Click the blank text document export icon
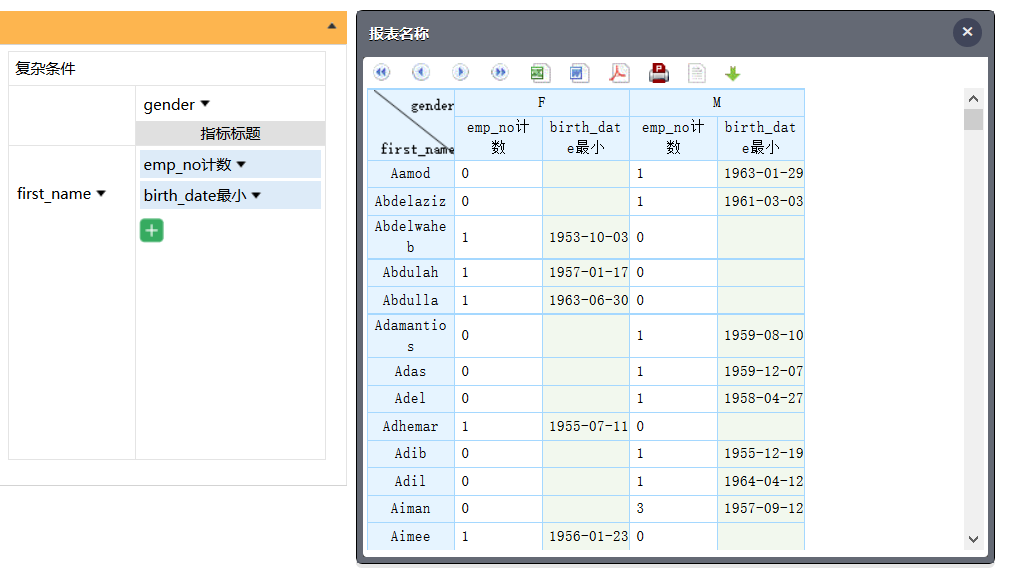Viewport: 1012px width, 580px height. pos(696,73)
